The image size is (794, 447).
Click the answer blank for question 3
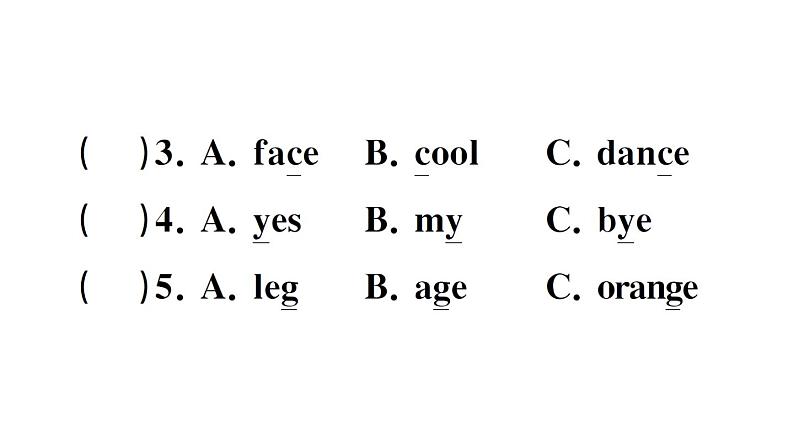pos(114,153)
